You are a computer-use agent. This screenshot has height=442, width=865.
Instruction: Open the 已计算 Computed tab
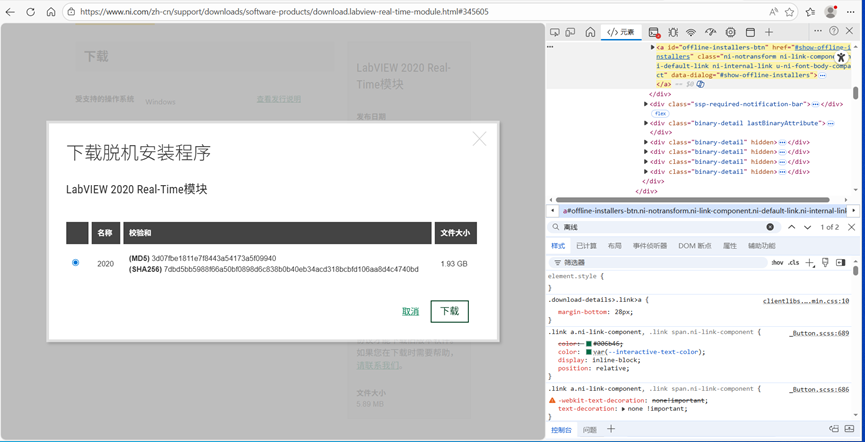point(586,246)
